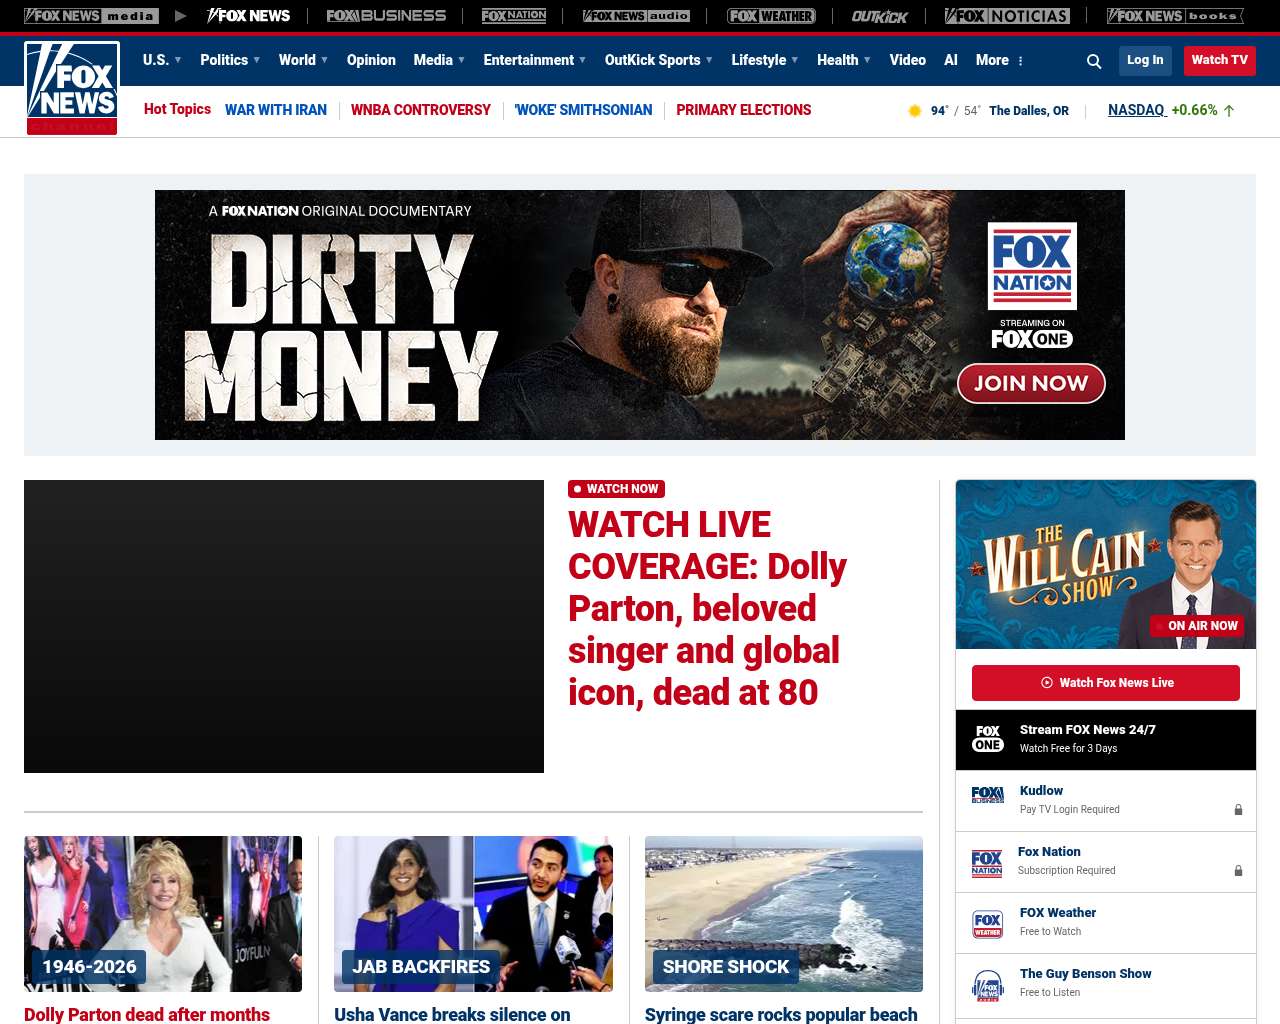Click The Guy Benson Show radio icon
1280x1024 pixels.
987,985
